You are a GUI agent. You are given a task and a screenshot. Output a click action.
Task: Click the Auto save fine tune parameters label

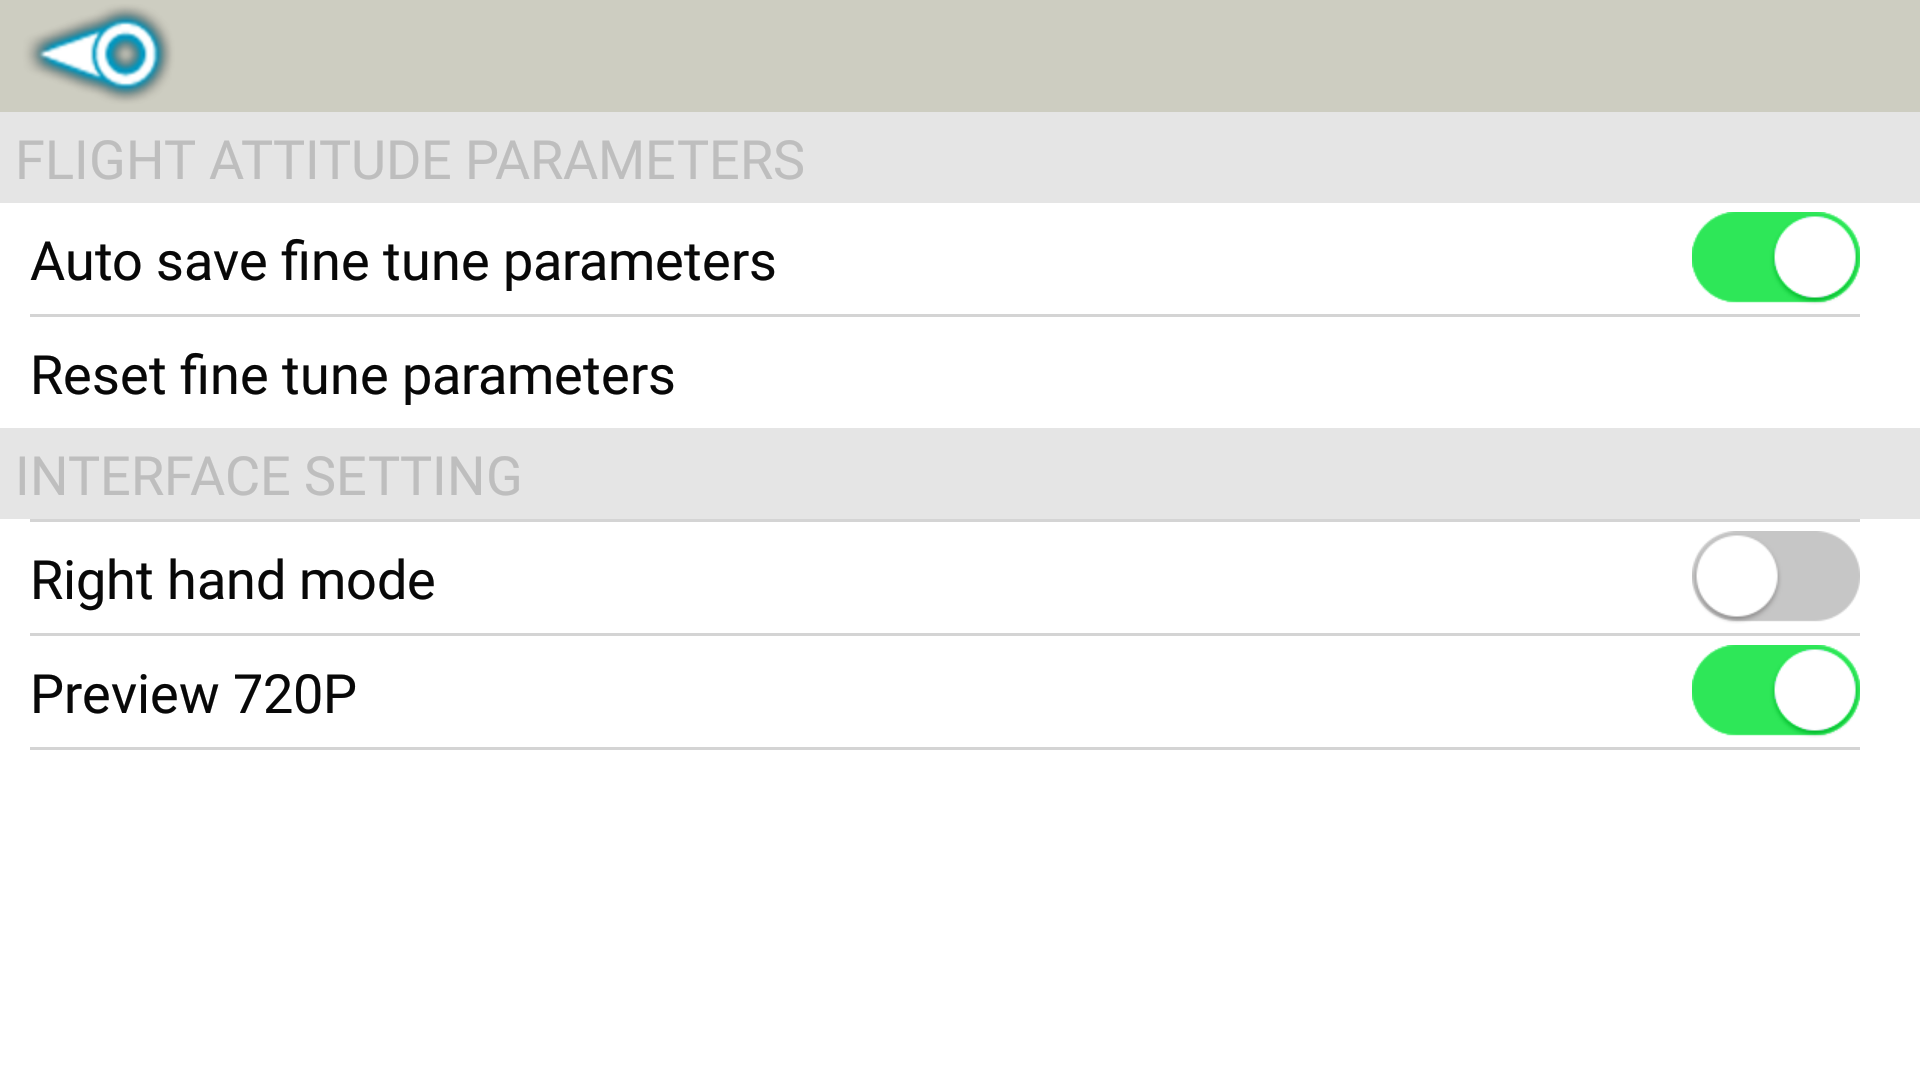[x=403, y=262]
